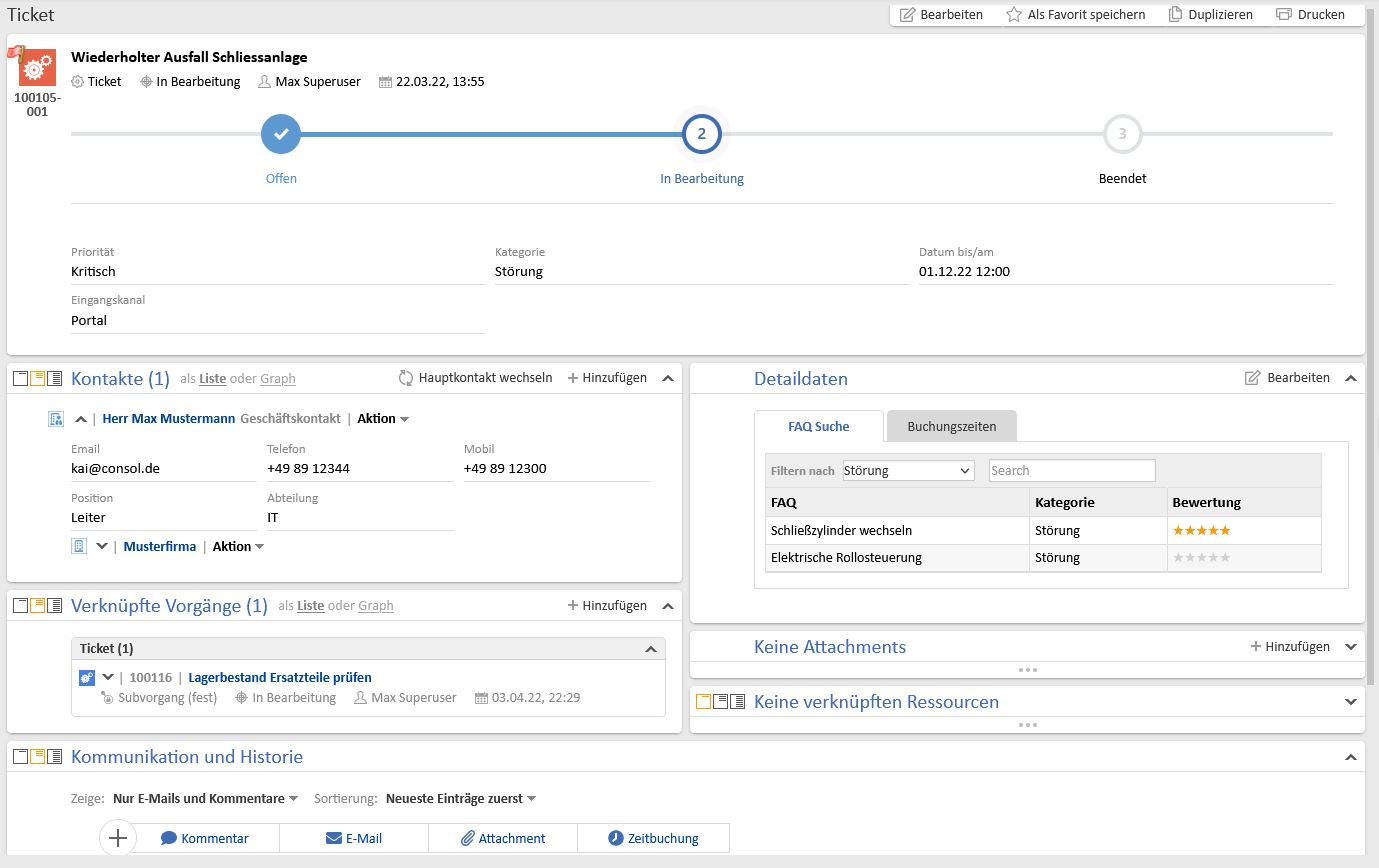Click the Hauptkontakt wechseln swap icon
This screenshot has height=868, width=1379.
405,377
